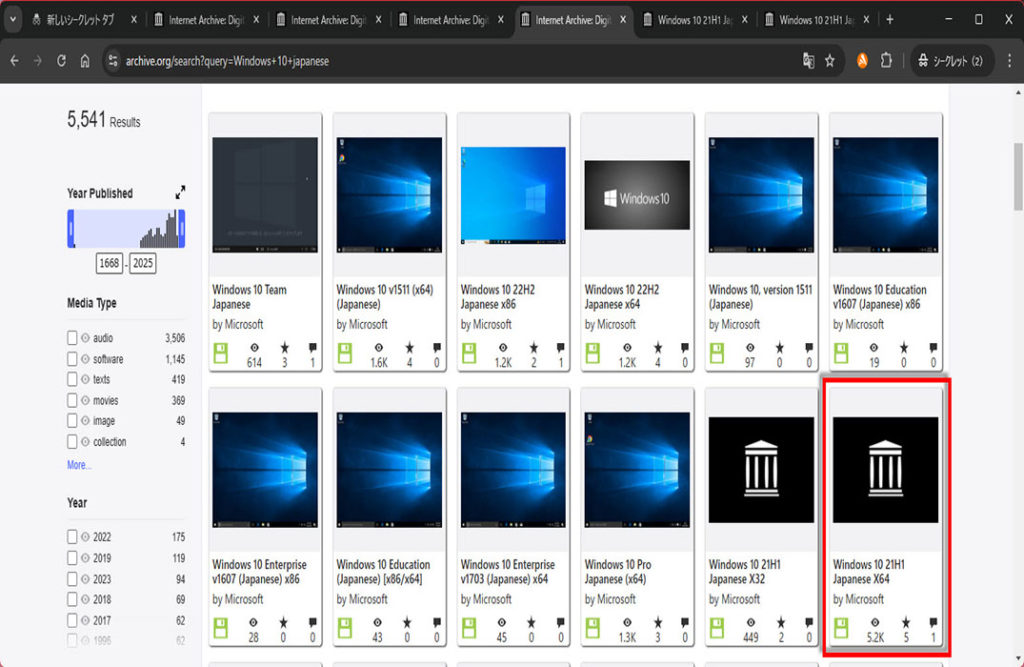The height and width of the screenshot is (667, 1024).
Task: Click the browser reload button
Action: (x=62, y=61)
